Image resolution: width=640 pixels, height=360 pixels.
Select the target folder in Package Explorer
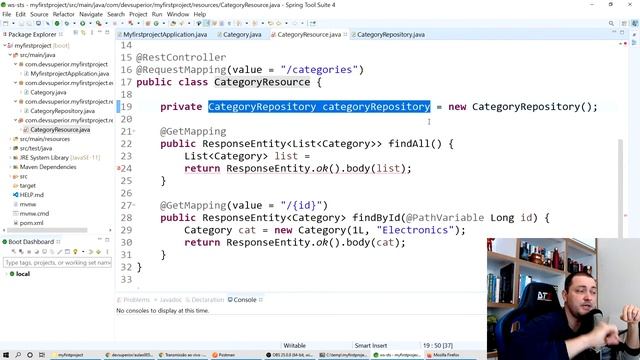[x=27, y=186]
